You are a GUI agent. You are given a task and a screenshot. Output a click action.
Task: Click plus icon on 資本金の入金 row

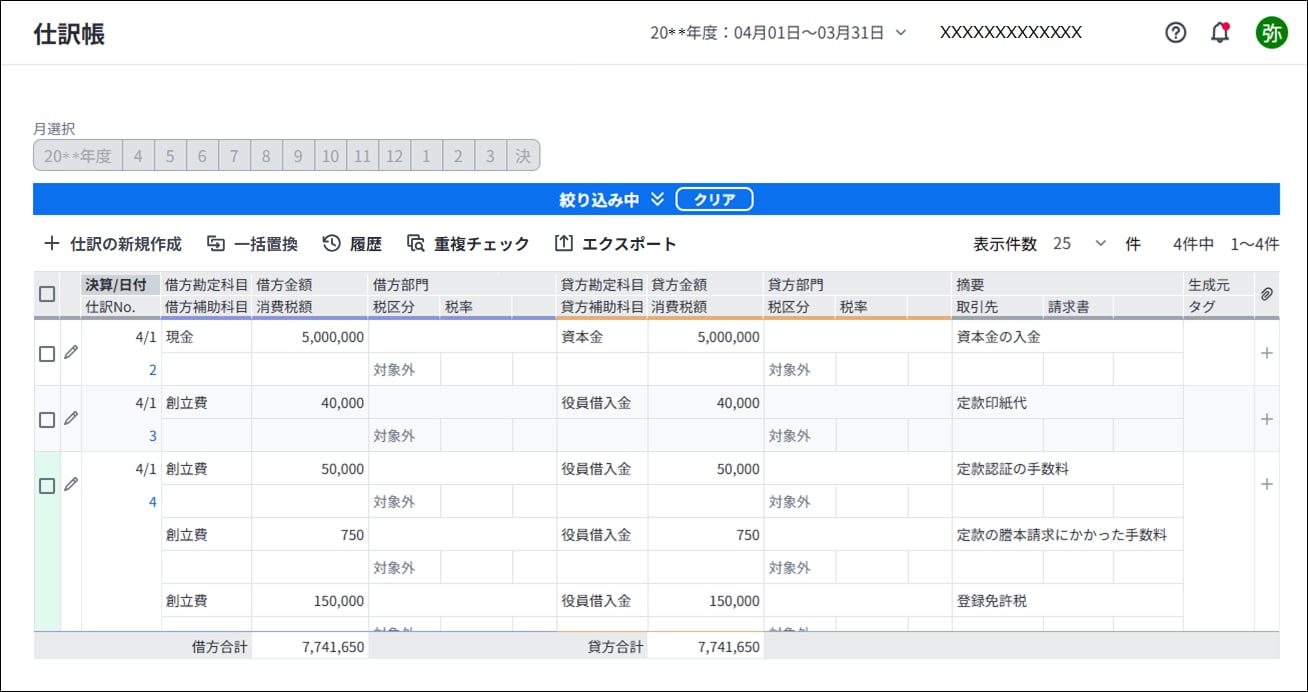(x=1267, y=353)
